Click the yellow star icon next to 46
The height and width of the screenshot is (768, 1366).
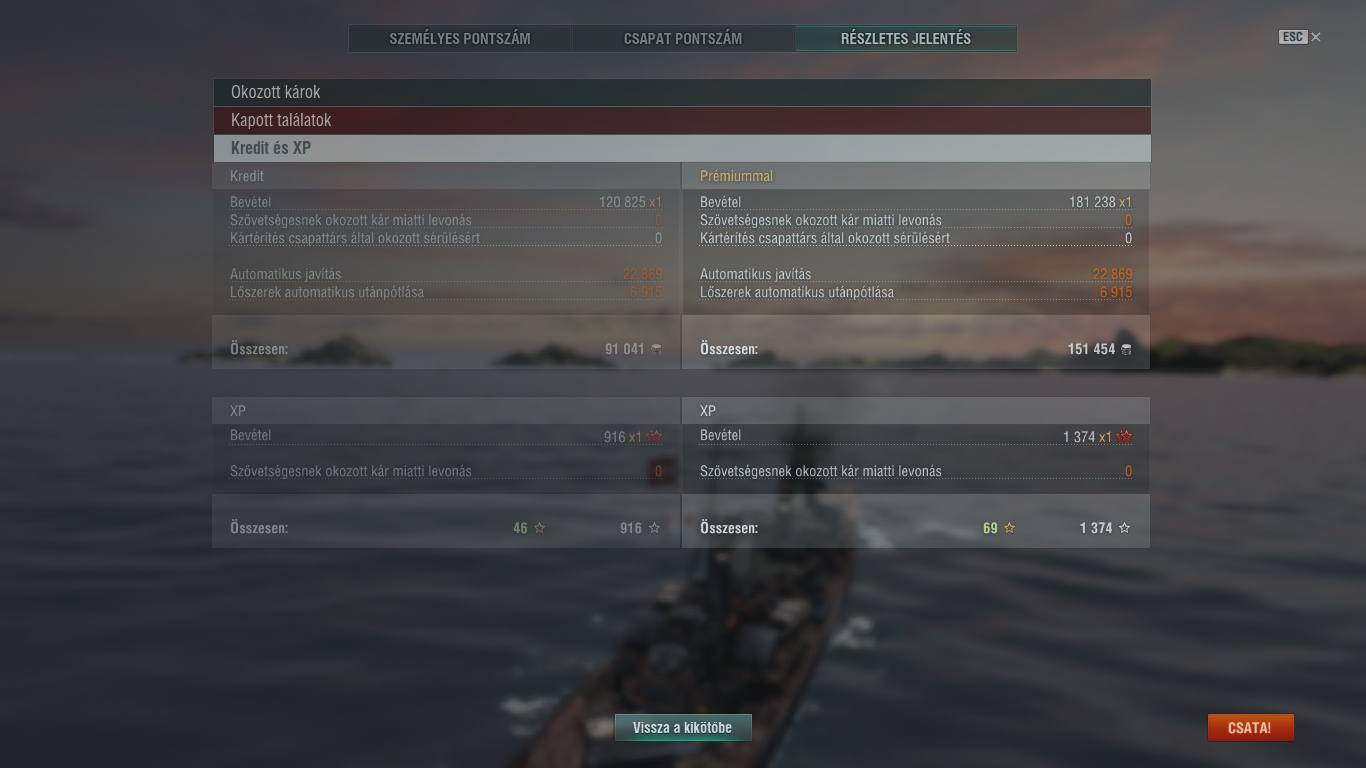point(540,528)
